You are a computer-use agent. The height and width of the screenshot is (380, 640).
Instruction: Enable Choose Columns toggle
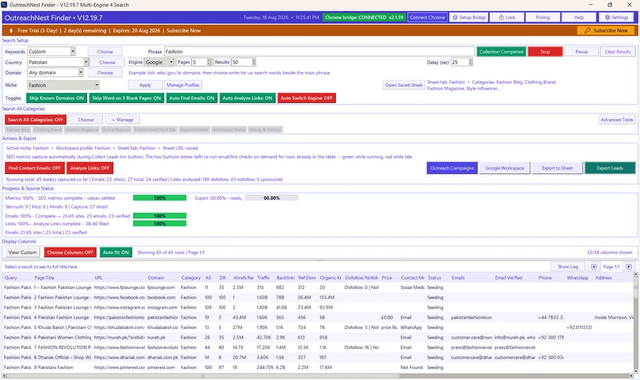pos(70,252)
